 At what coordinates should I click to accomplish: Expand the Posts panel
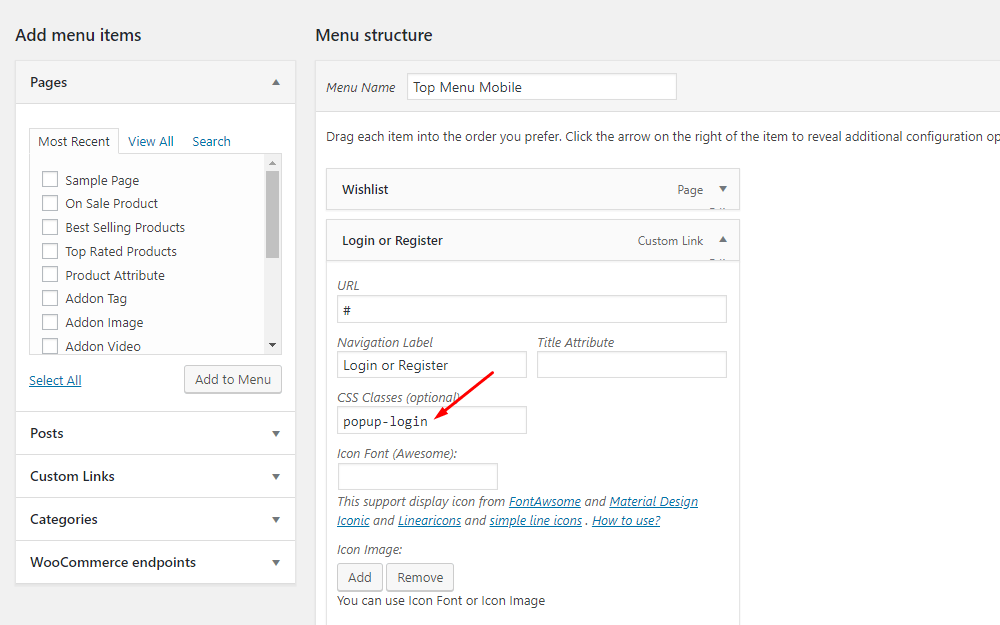(x=276, y=434)
